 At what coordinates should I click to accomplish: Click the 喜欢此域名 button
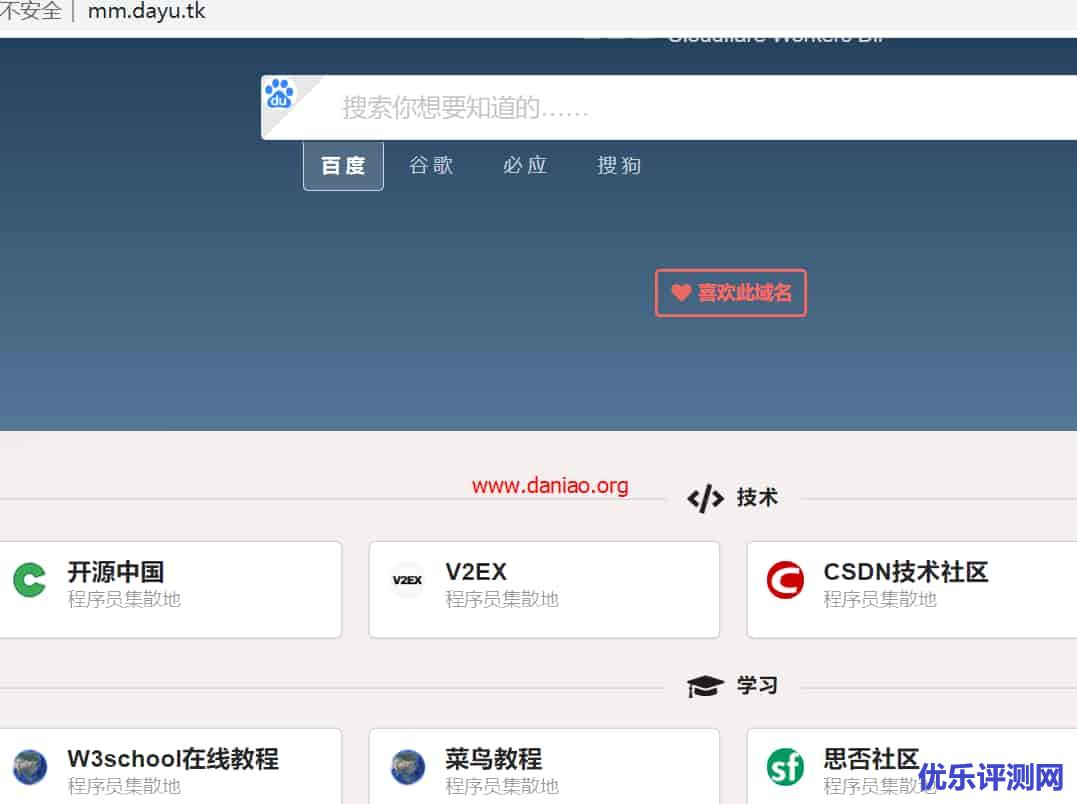click(731, 292)
